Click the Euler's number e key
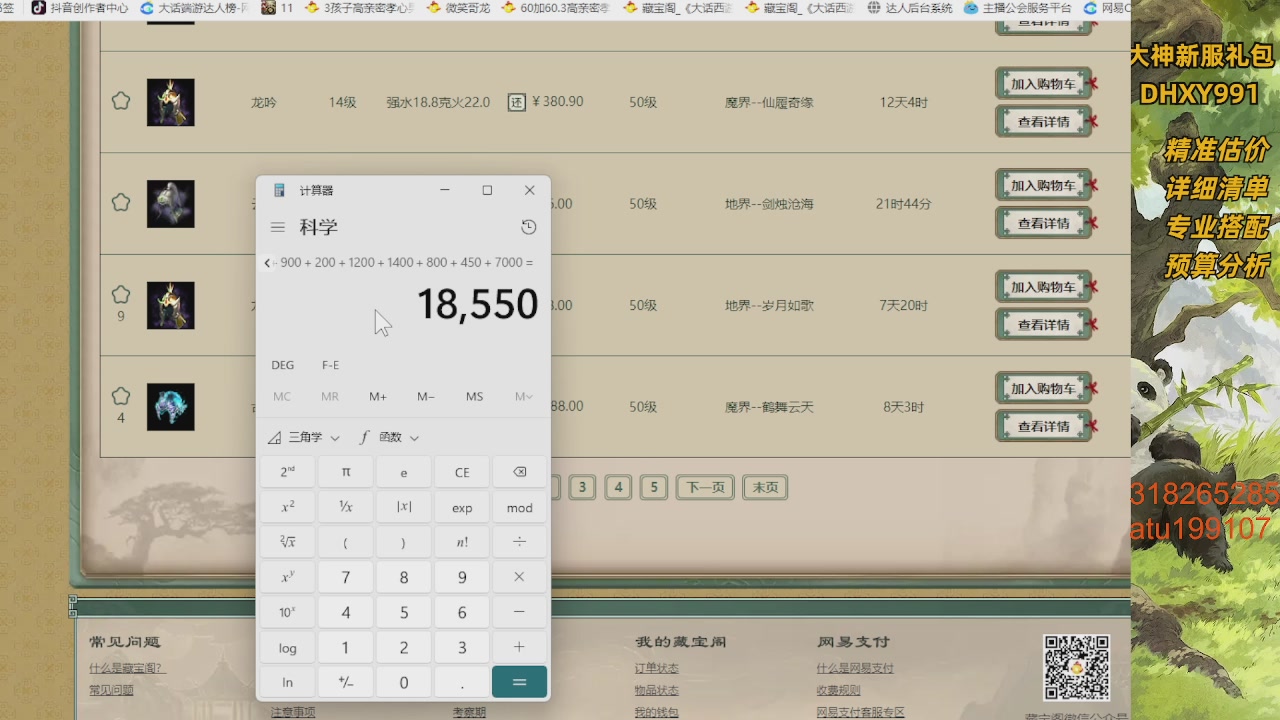Image resolution: width=1280 pixels, height=720 pixels. [404, 472]
